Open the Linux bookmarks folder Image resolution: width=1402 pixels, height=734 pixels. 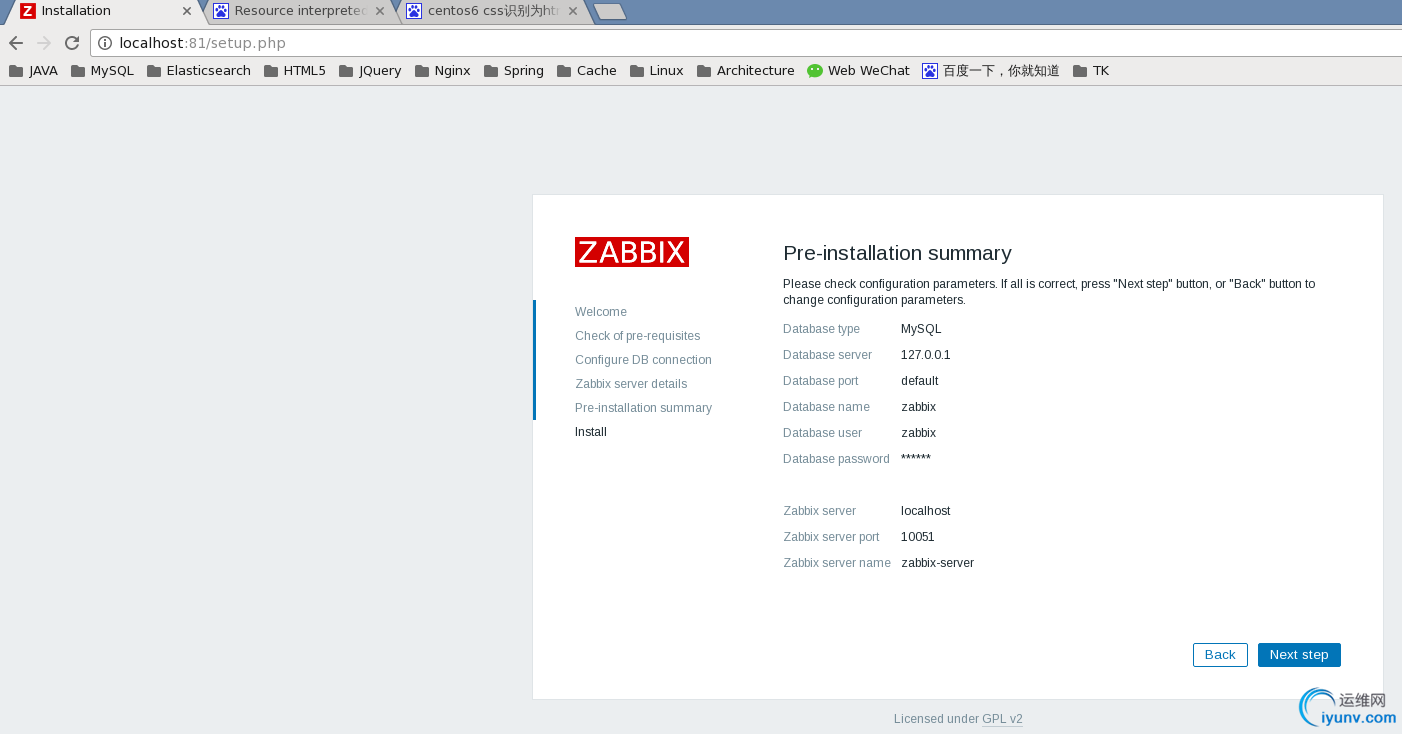click(x=657, y=71)
